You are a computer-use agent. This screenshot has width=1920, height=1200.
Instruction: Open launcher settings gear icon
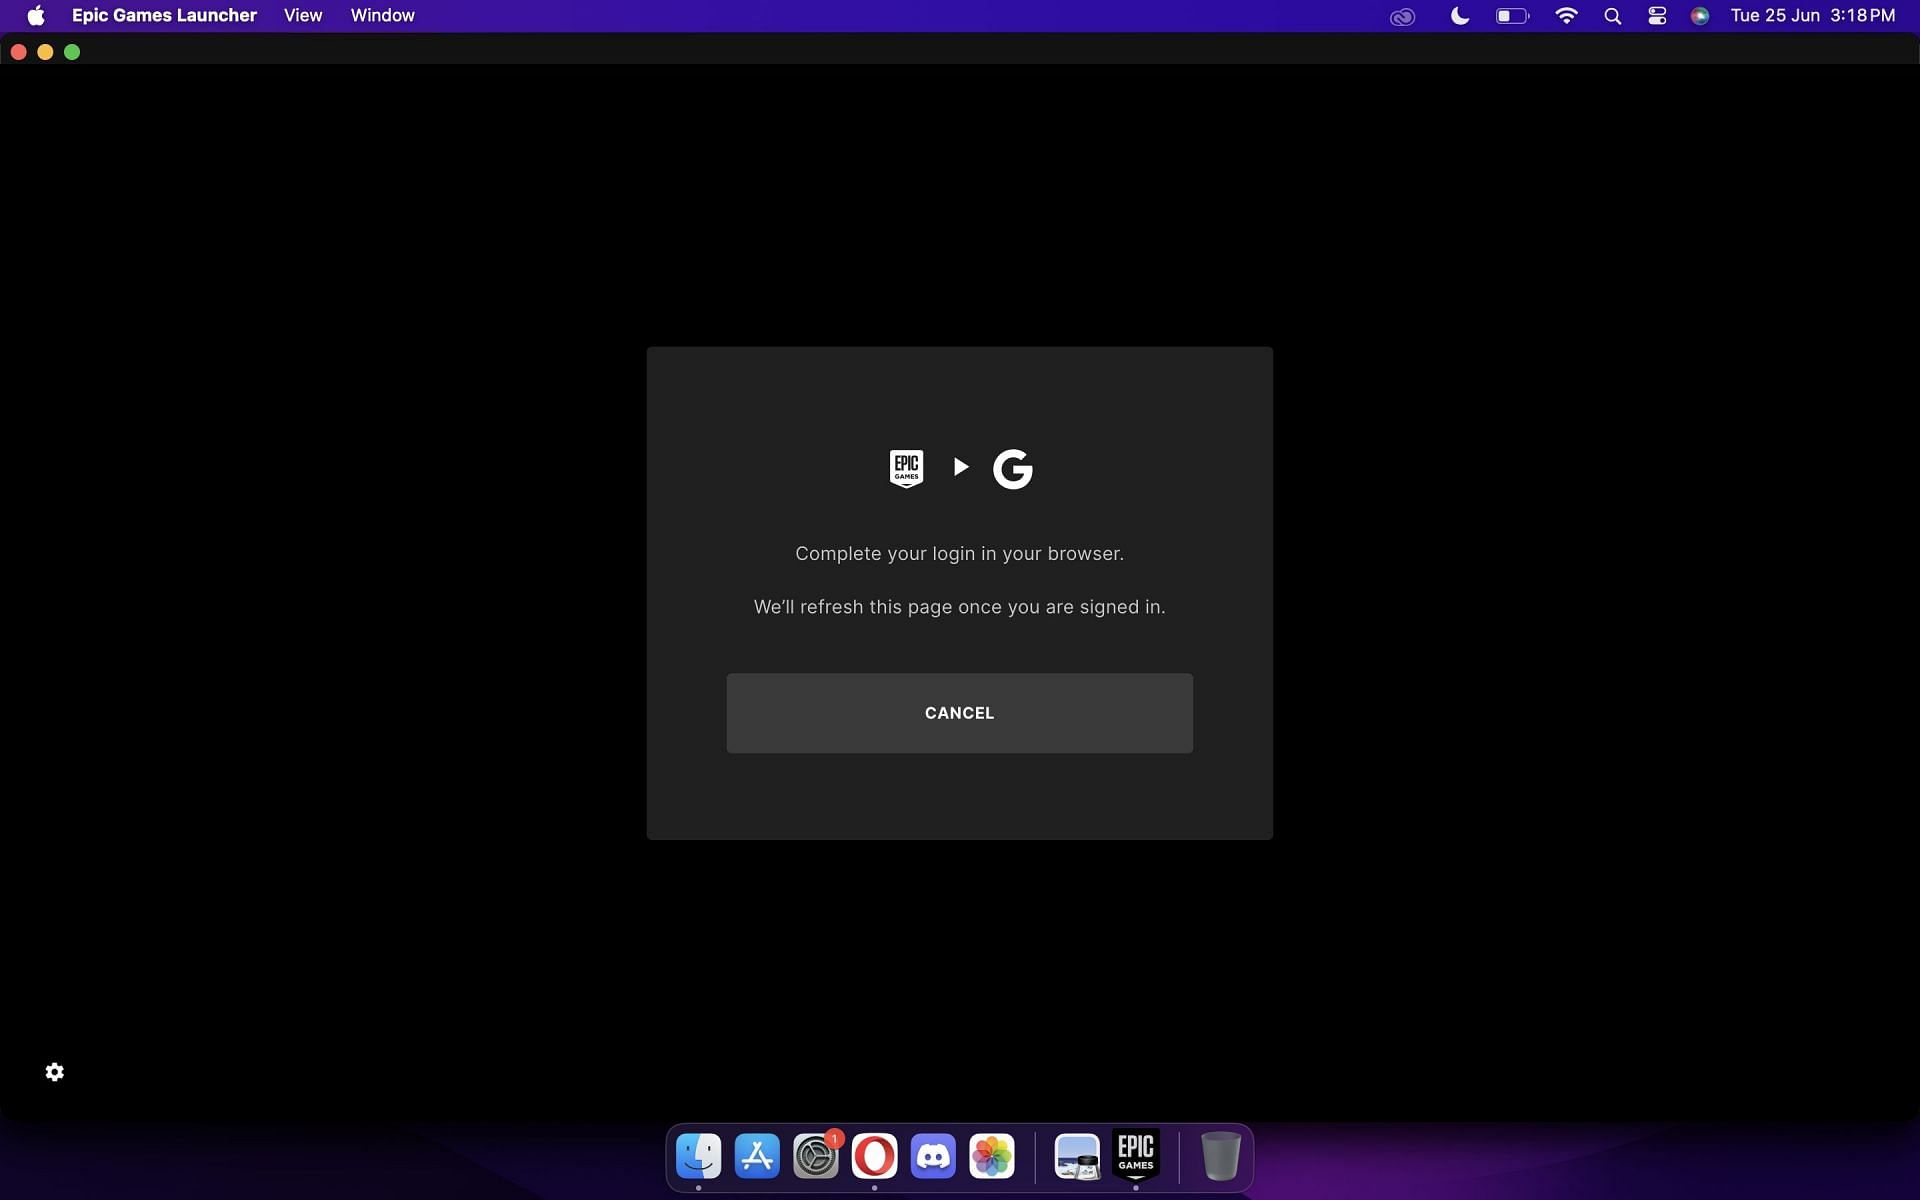[55, 1072]
